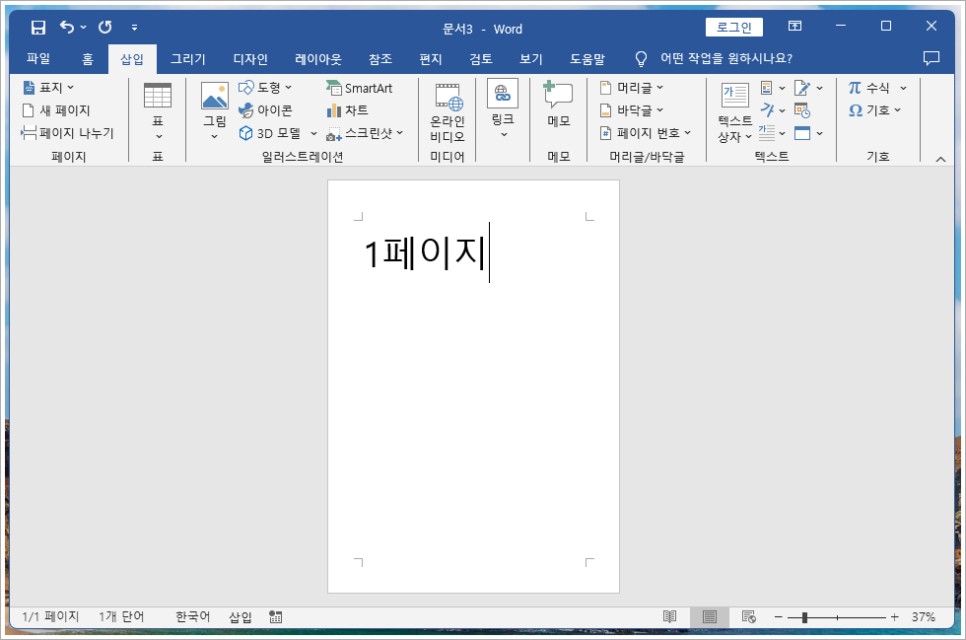Viewport: 966px width, 640px height.
Task: Insert a SmartArt graphic
Action: click(x=359, y=88)
